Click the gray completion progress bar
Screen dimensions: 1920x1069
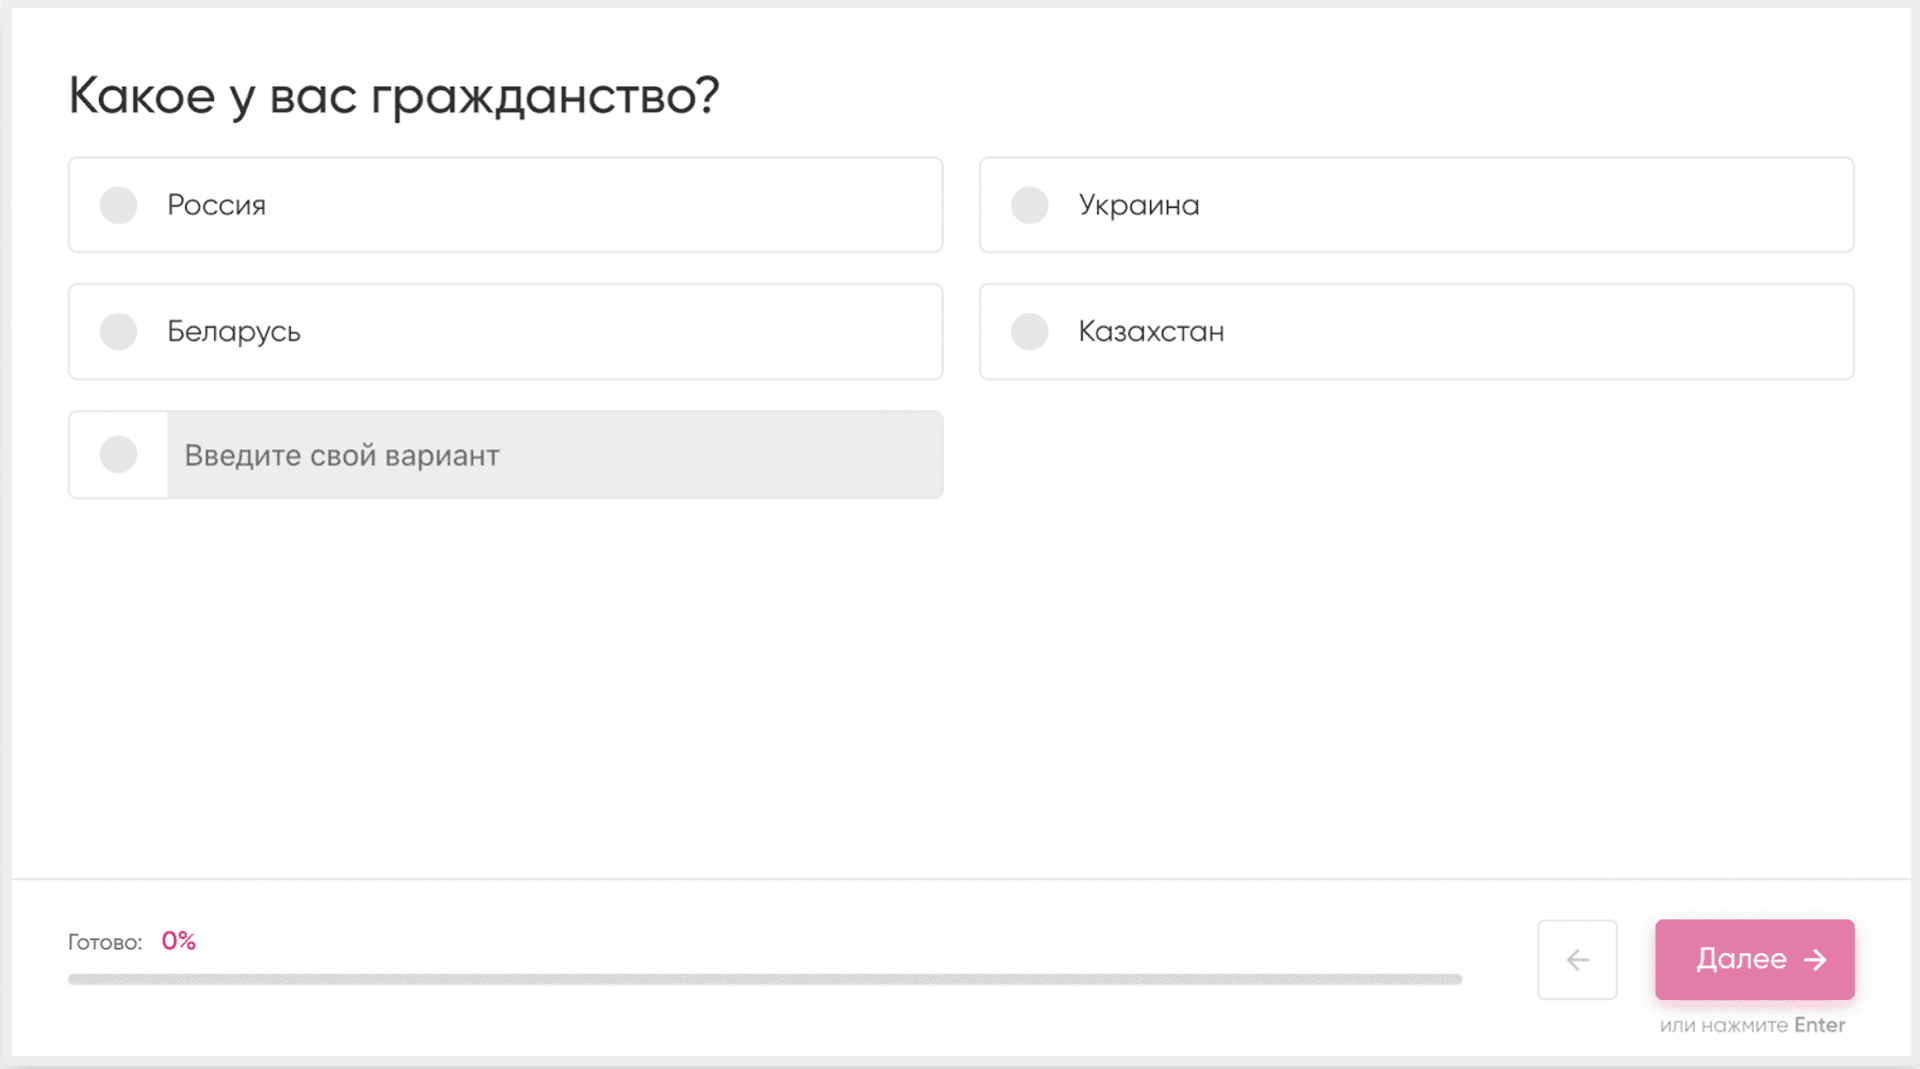click(x=765, y=979)
